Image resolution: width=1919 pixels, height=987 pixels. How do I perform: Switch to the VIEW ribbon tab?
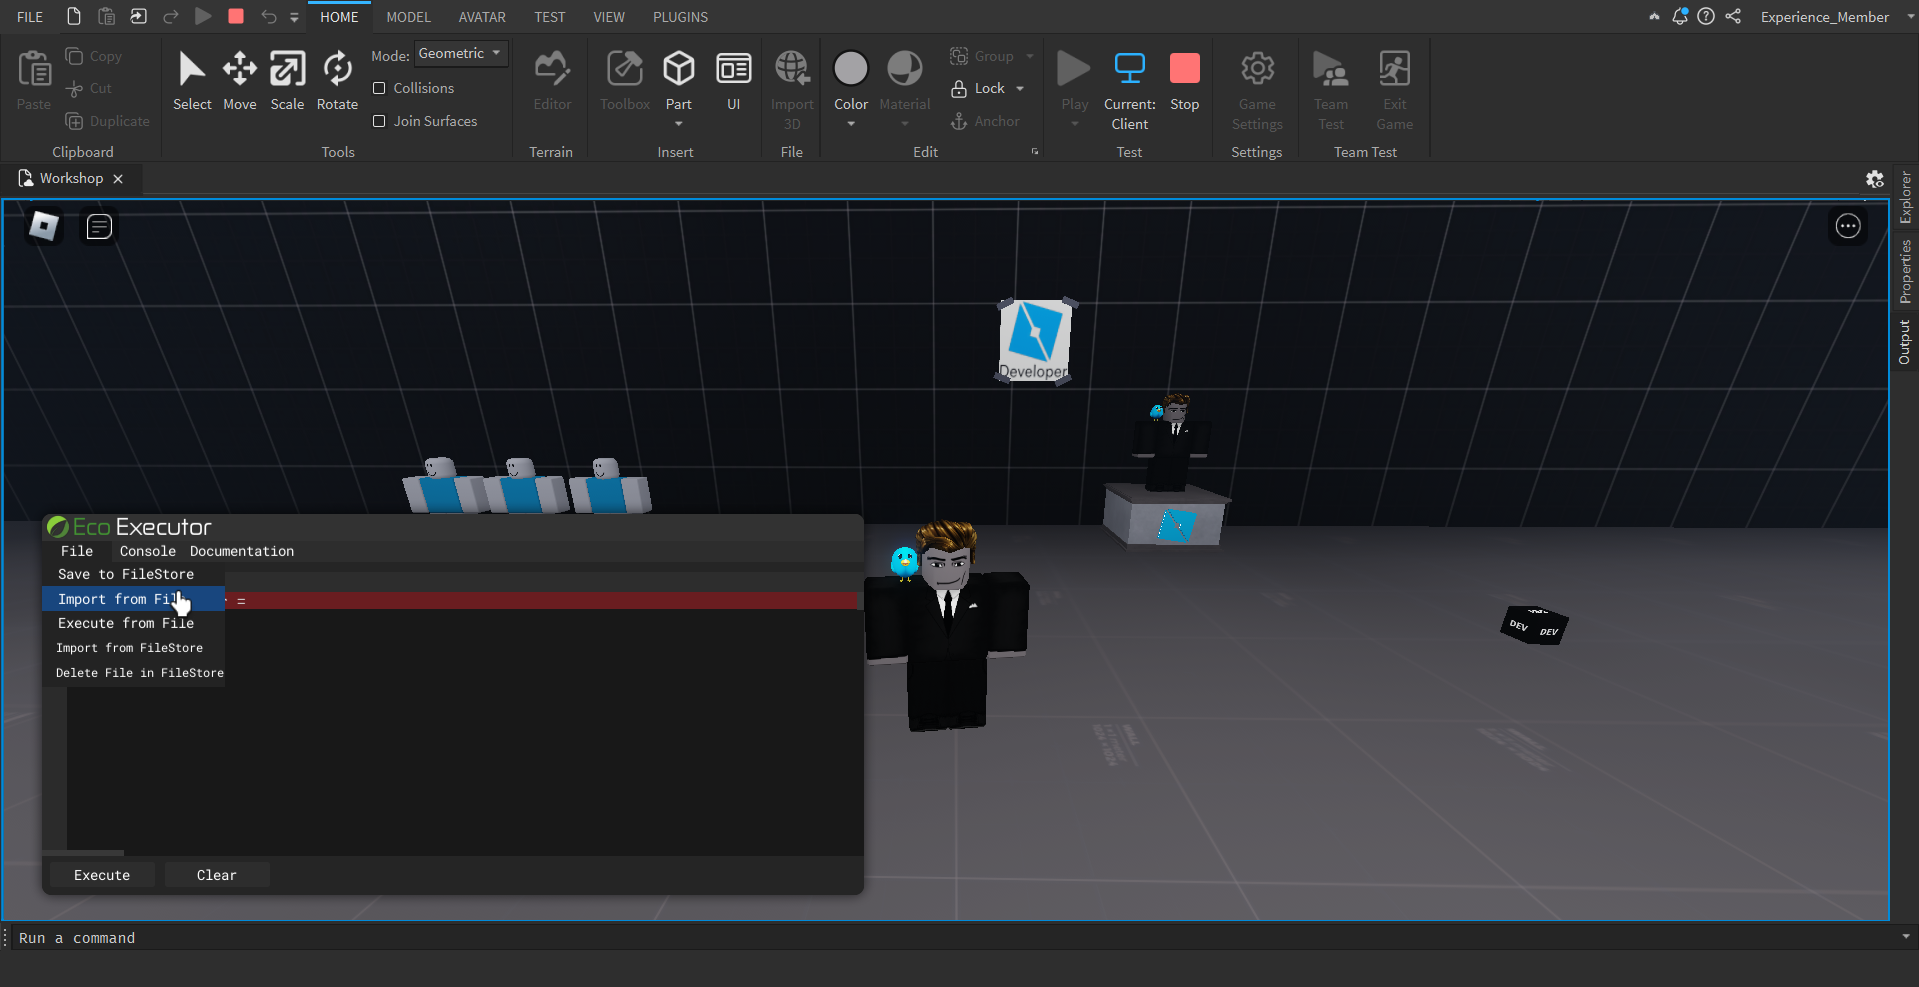click(608, 17)
